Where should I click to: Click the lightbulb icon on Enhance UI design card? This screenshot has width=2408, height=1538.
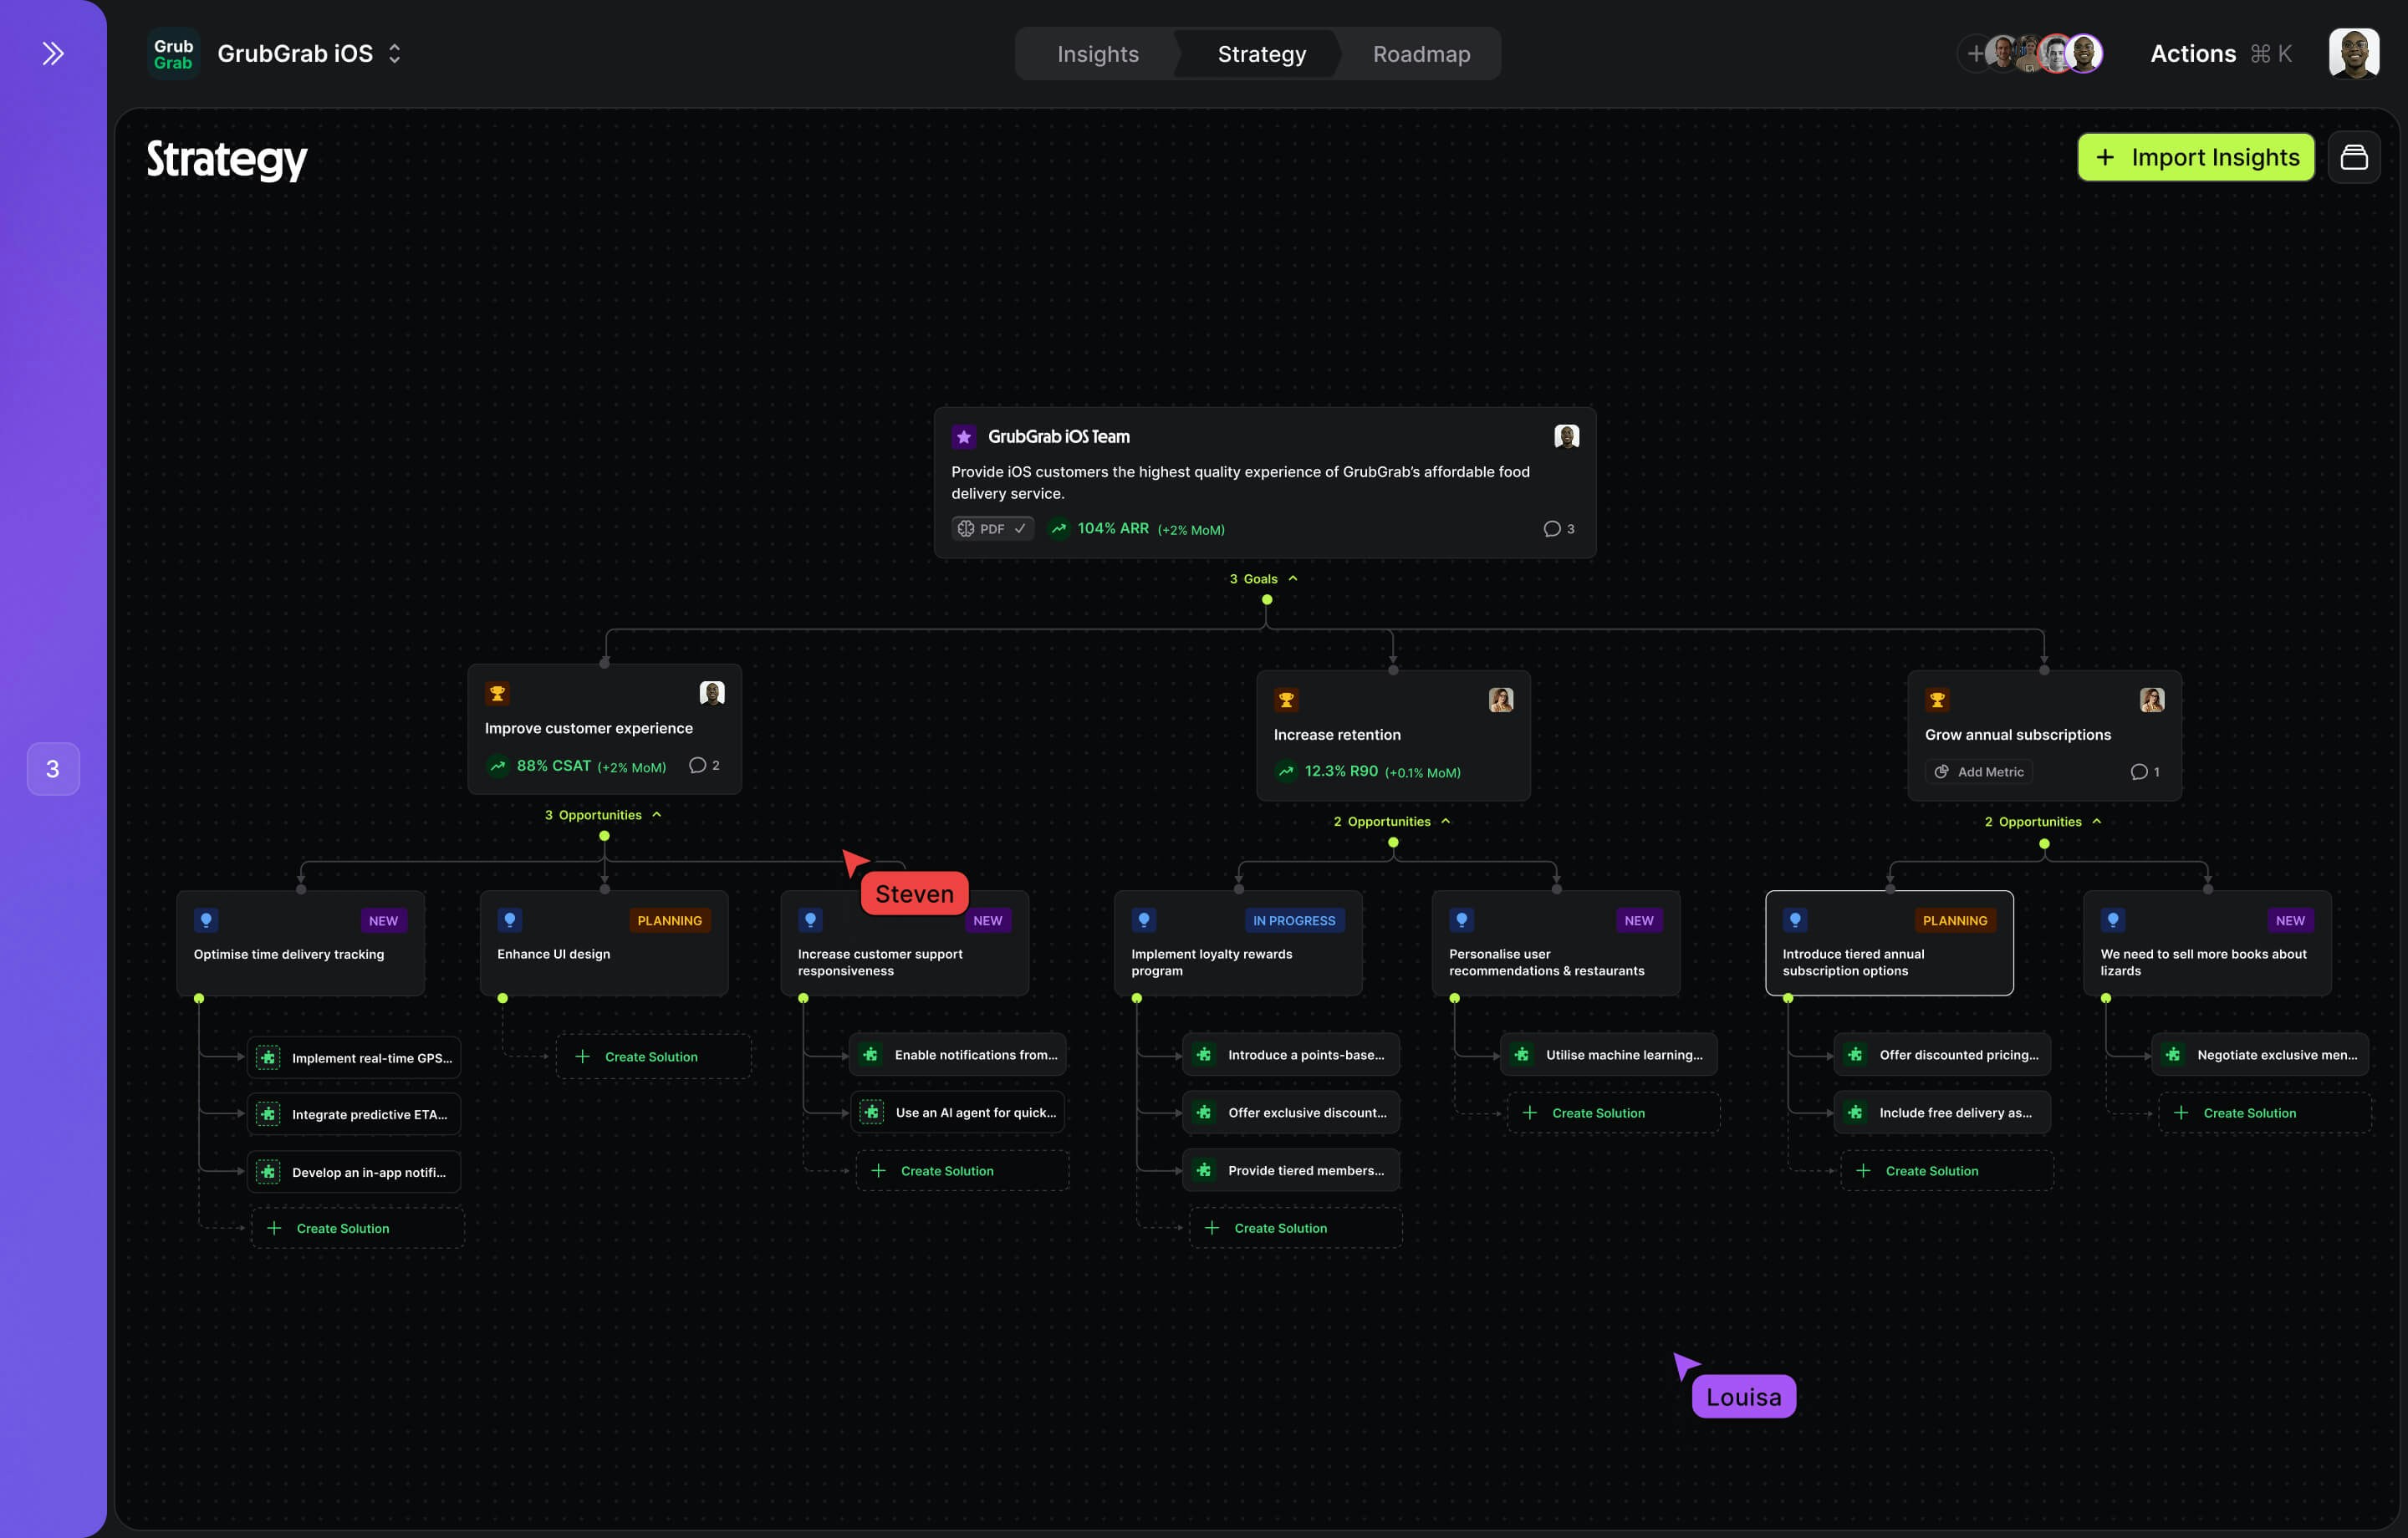click(511, 919)
